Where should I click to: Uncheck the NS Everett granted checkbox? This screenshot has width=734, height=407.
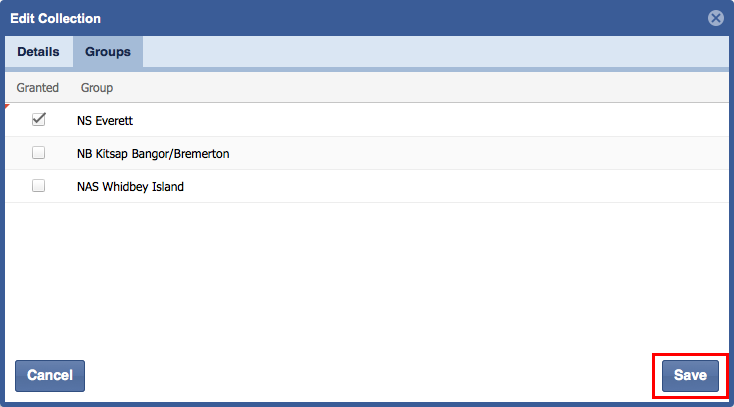tap(39, 120)
